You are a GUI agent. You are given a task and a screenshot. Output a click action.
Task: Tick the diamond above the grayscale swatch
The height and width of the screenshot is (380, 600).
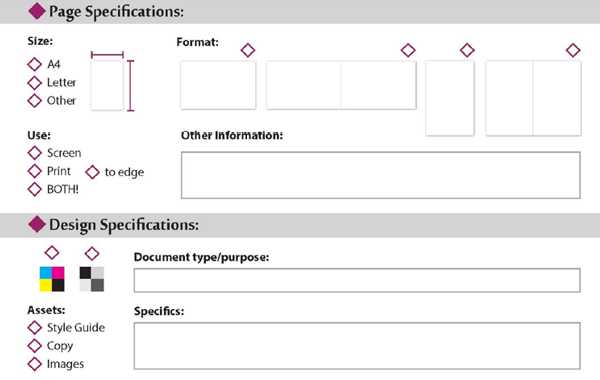[x=92, y=253]
